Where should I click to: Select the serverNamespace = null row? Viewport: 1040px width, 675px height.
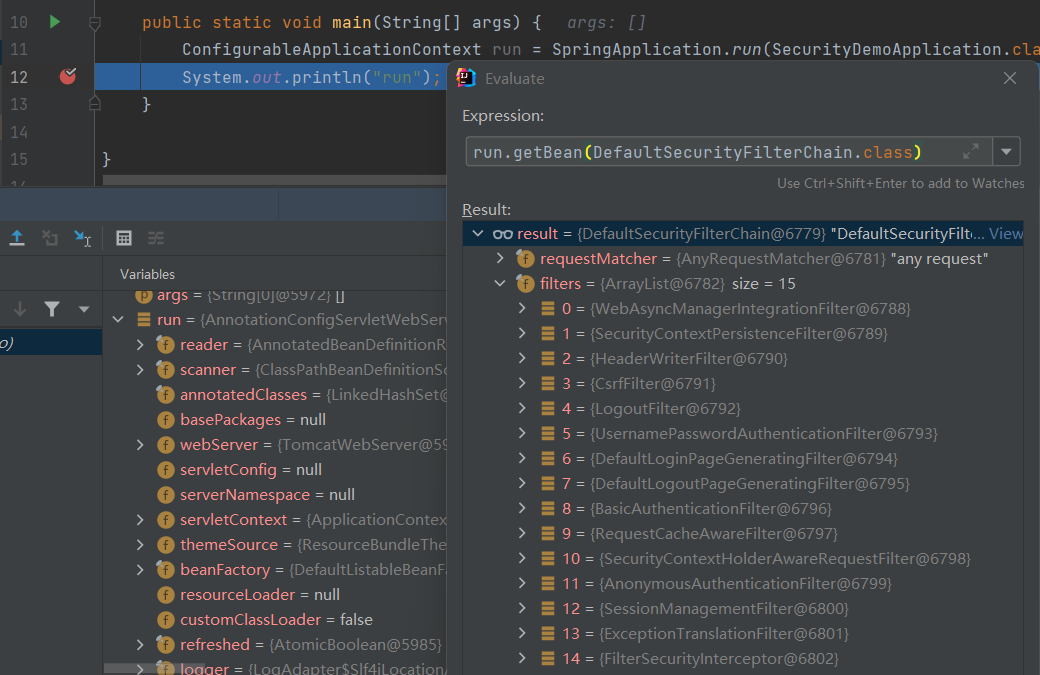275,495
